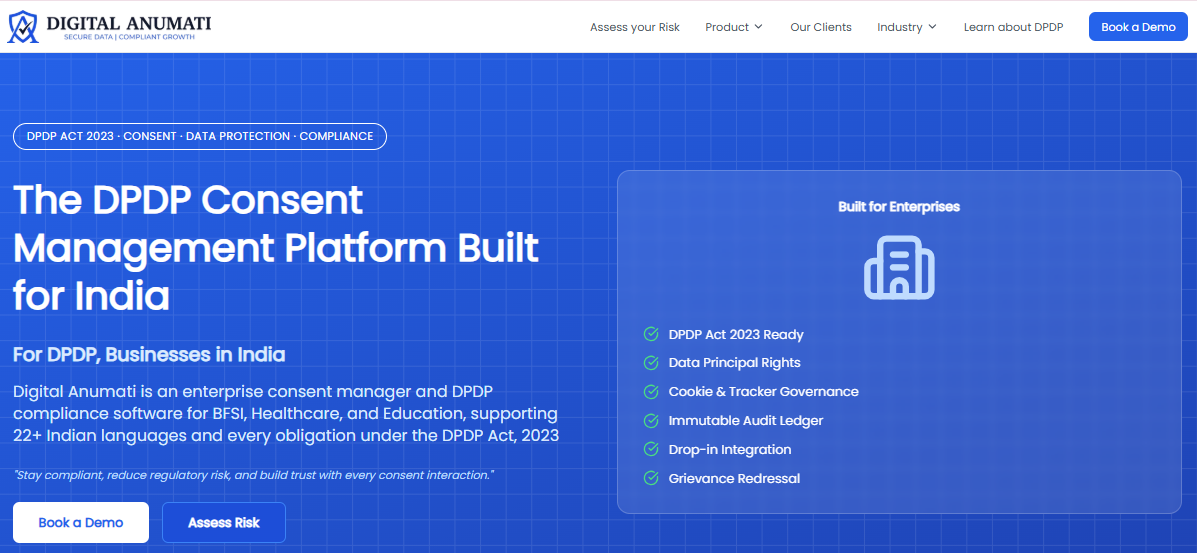This screenshot has width=1197, height=553.
Task: Click the enterprise building icon
Action: (899, 267)
